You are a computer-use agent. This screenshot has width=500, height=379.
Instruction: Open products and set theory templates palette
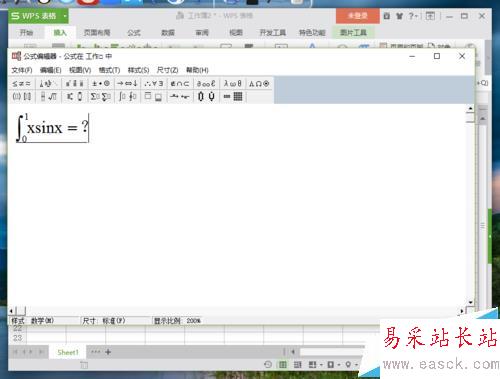coord(206,97)
